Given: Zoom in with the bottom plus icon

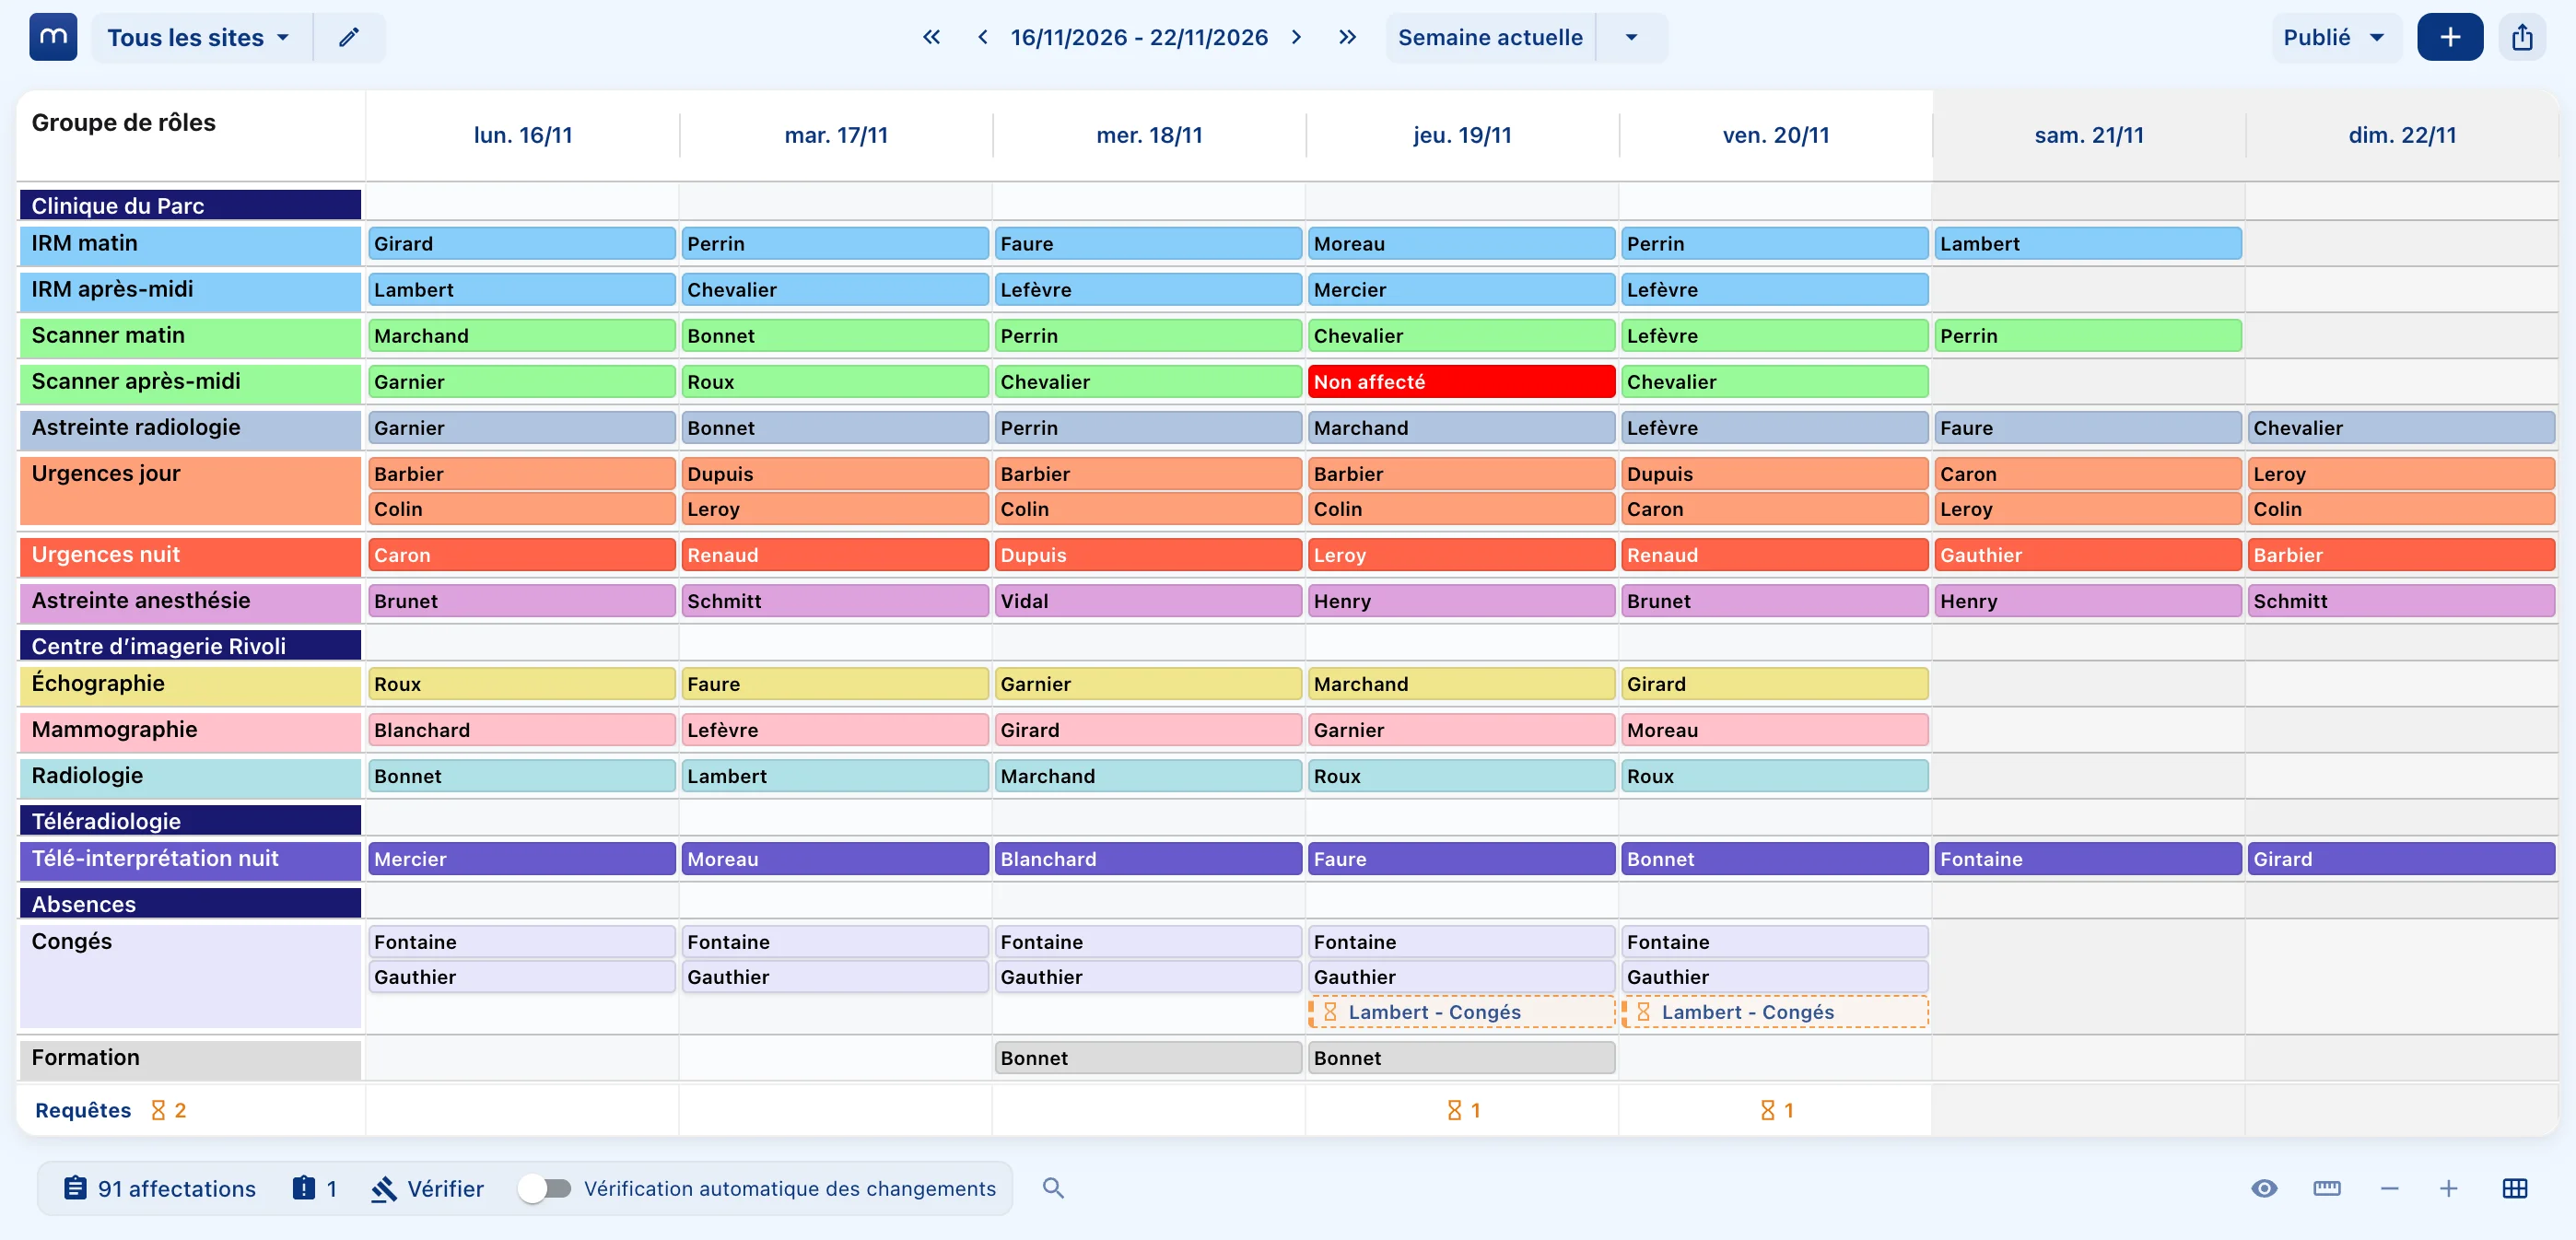Looking at the screenshot, I should (2448, 1188).
